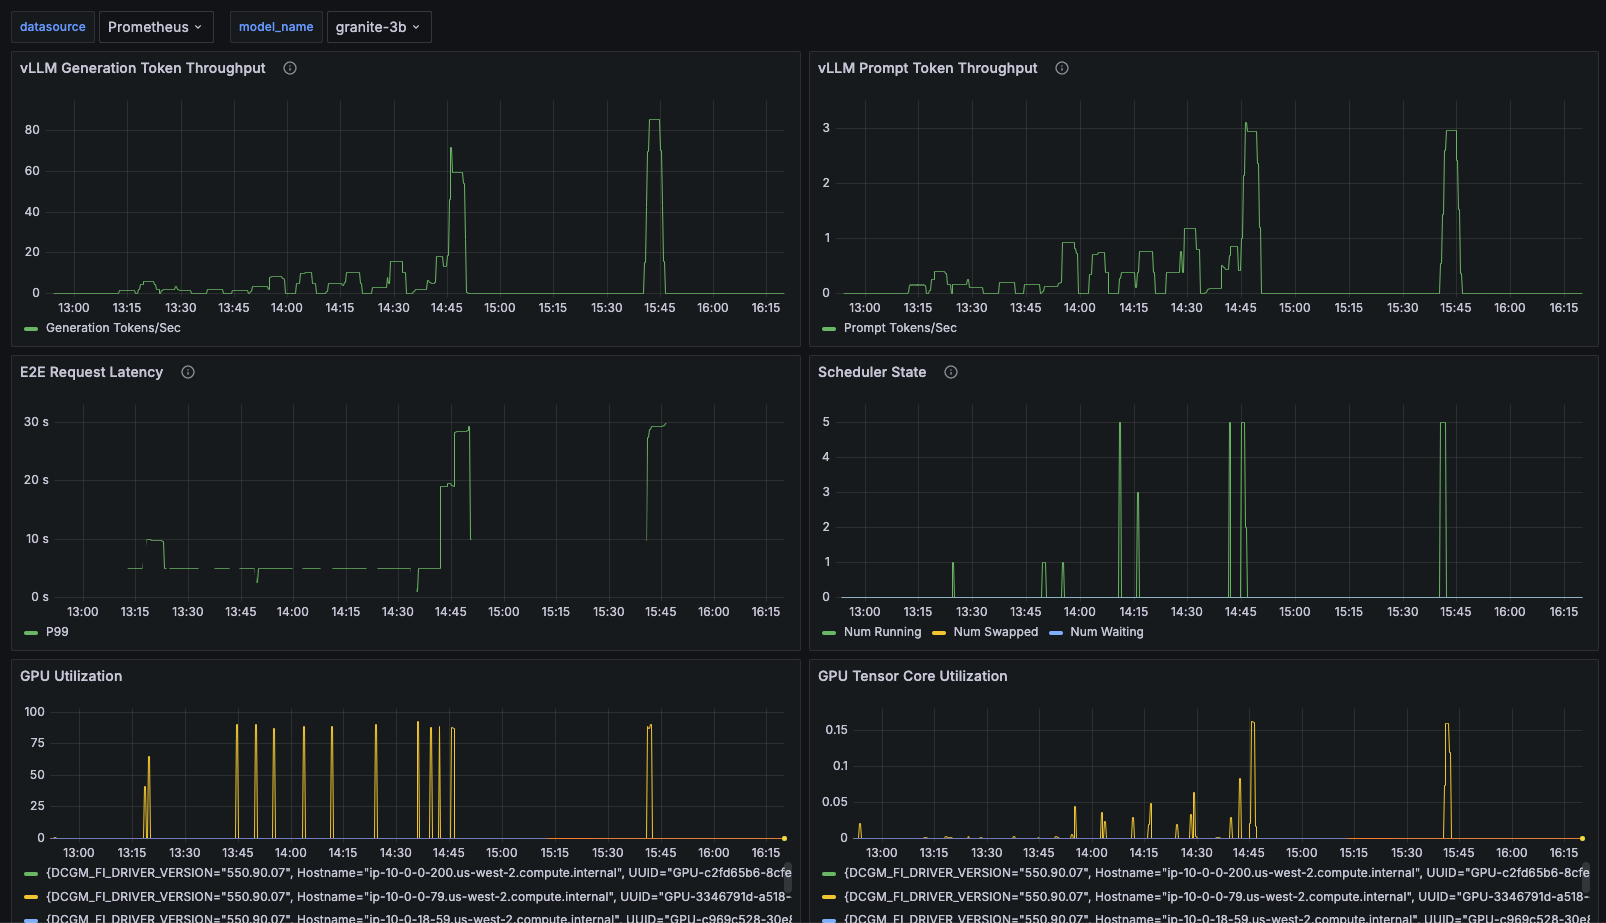Click blue swatch of Num Waiting

pos(1056,633)
